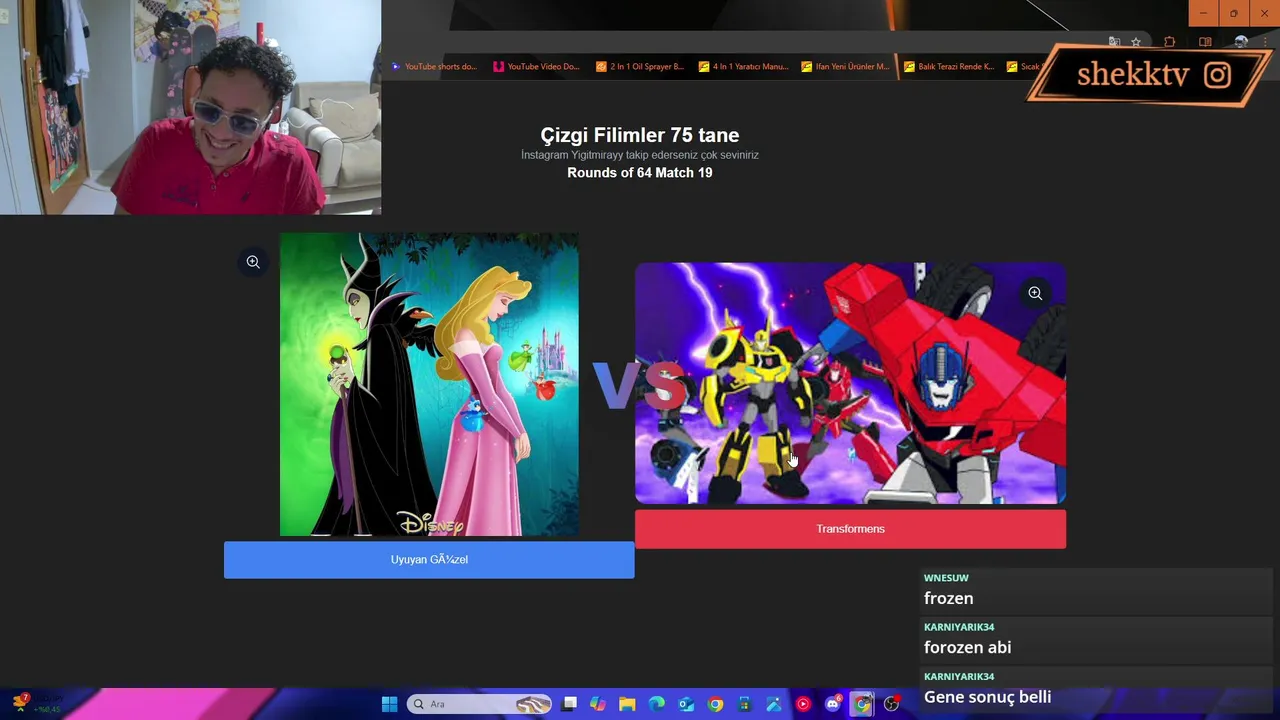Pick the Transformers robots picture
The width and height of the screenshot is (1280, 720).
850,383
